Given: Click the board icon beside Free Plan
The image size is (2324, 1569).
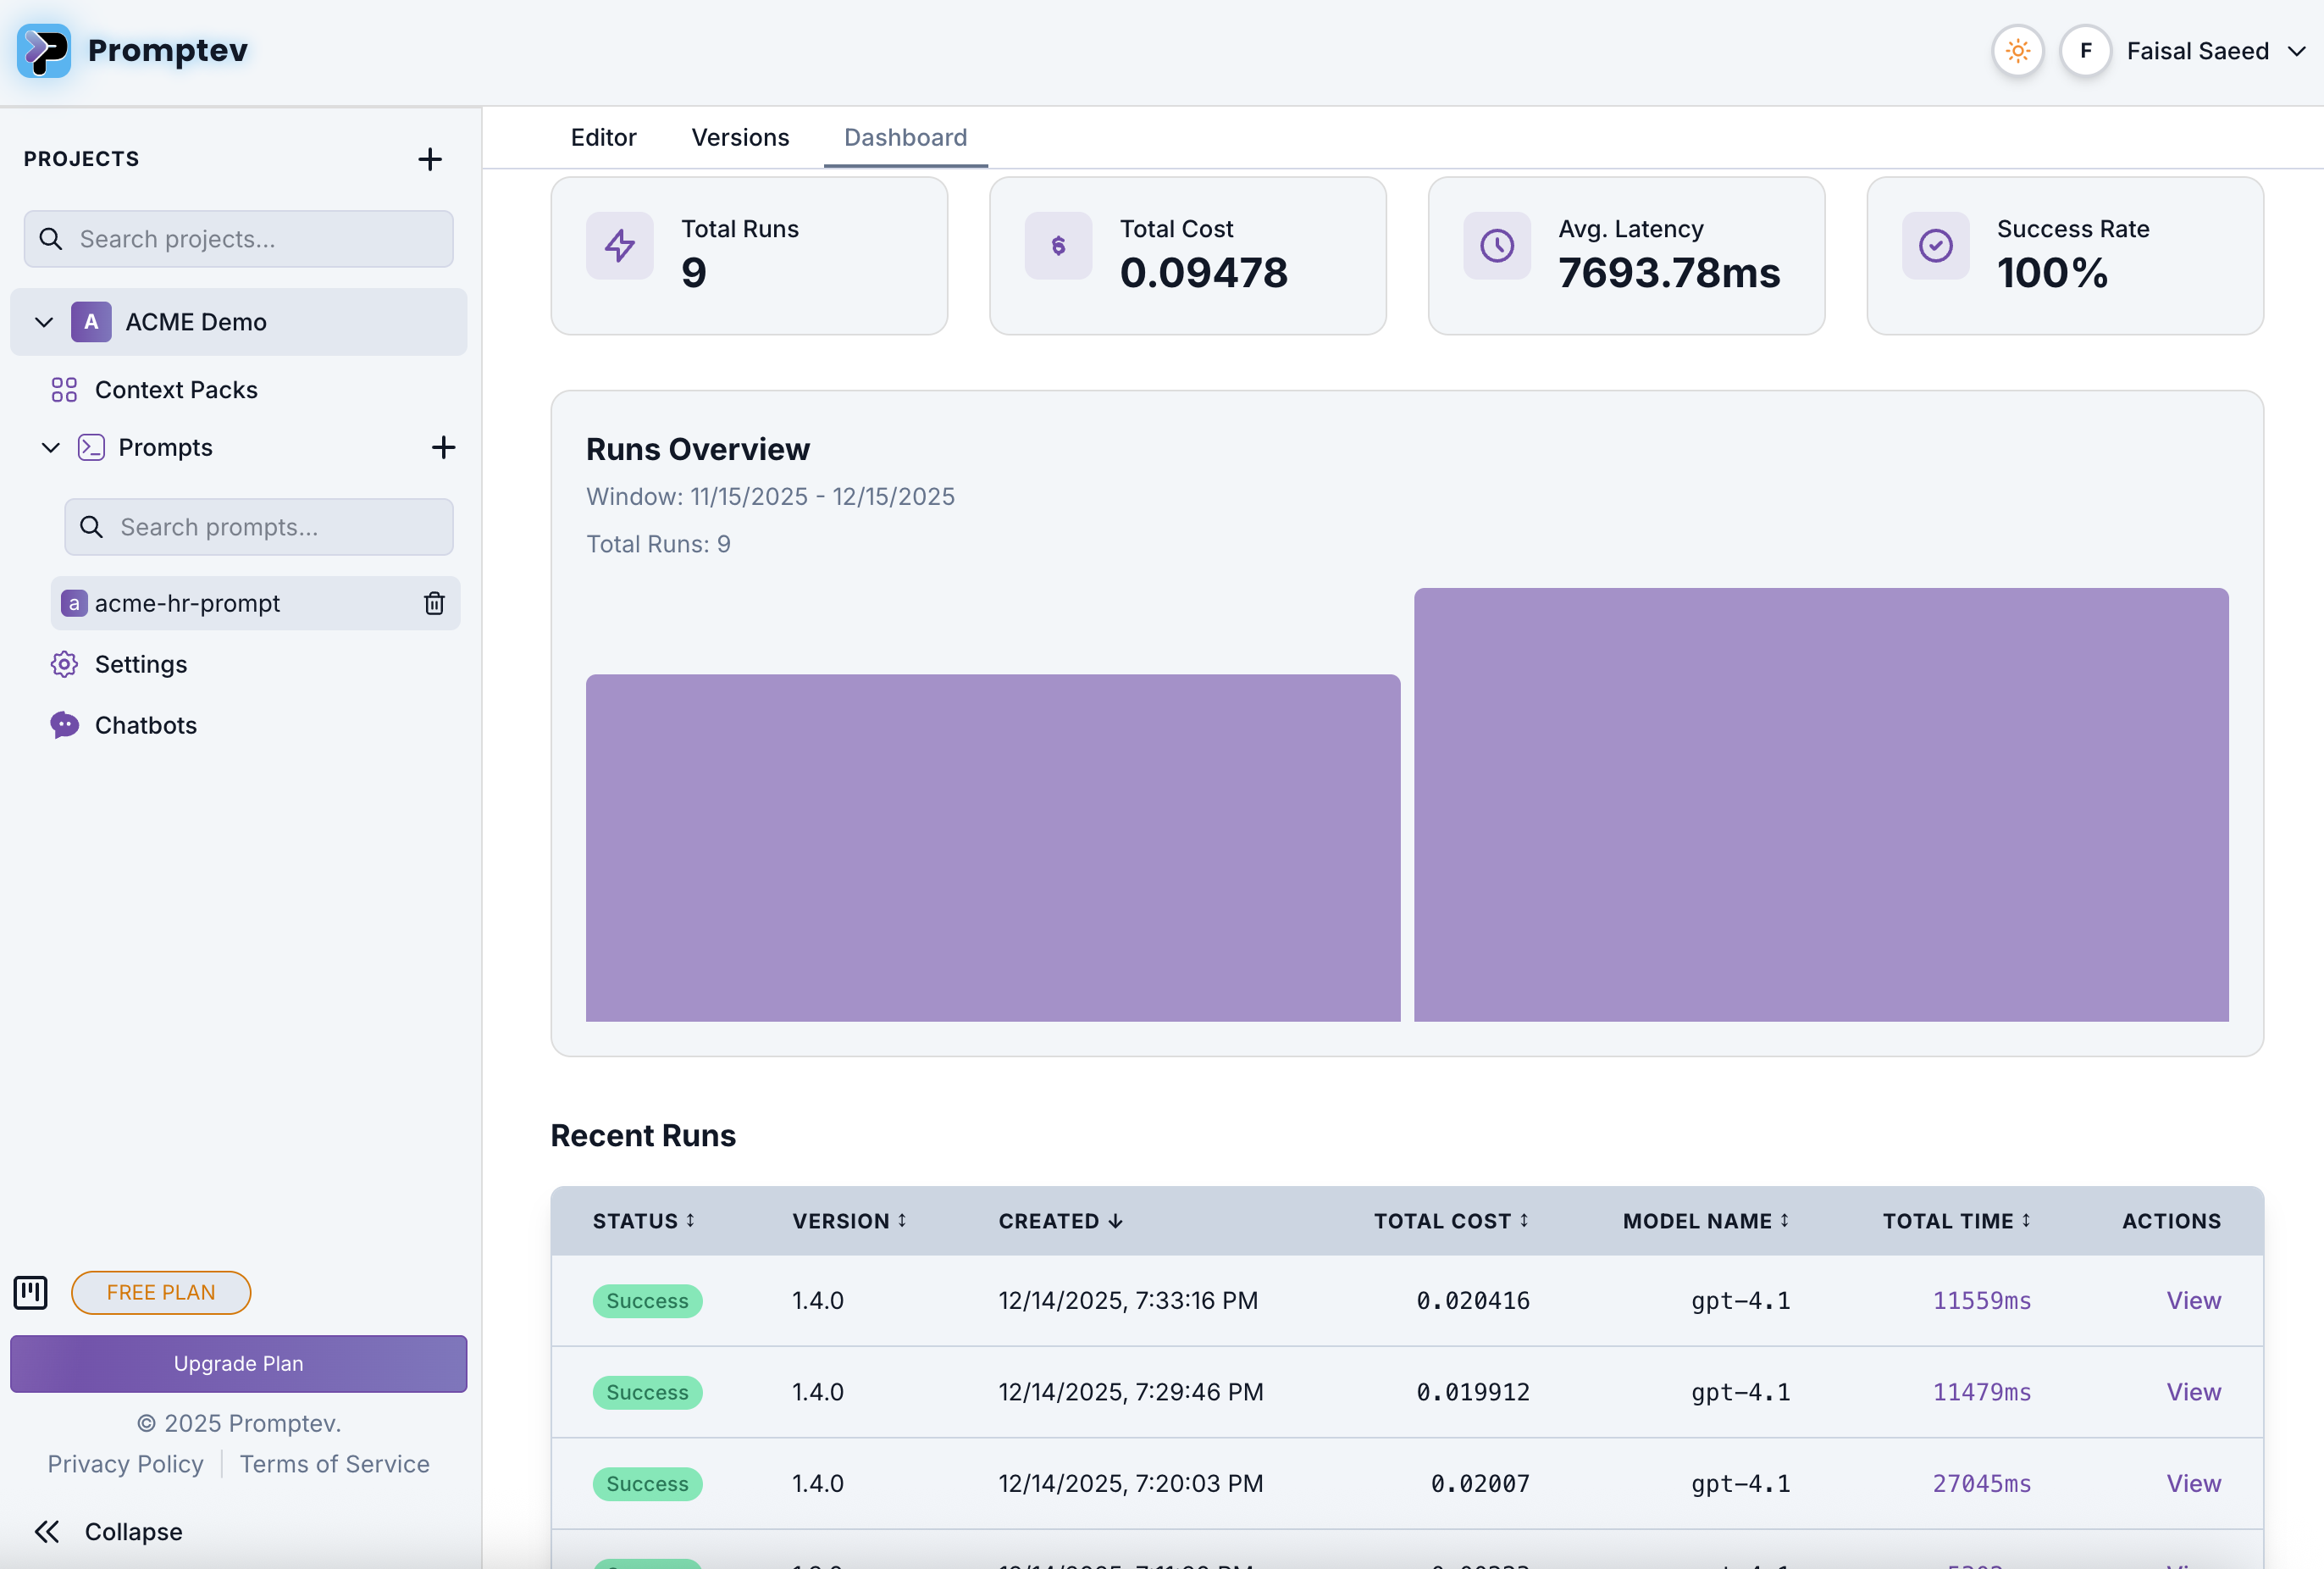Looking at the screenshot, I should (31, 1292).
